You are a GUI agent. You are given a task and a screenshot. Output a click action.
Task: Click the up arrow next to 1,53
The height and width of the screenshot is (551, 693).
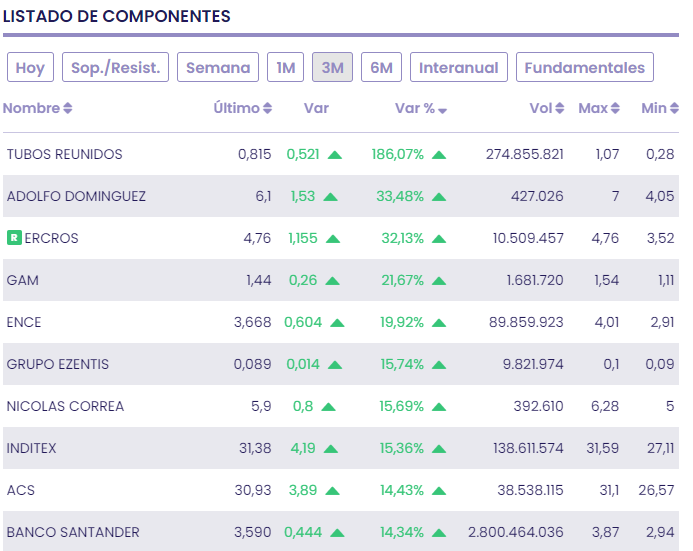pos(331,197)
